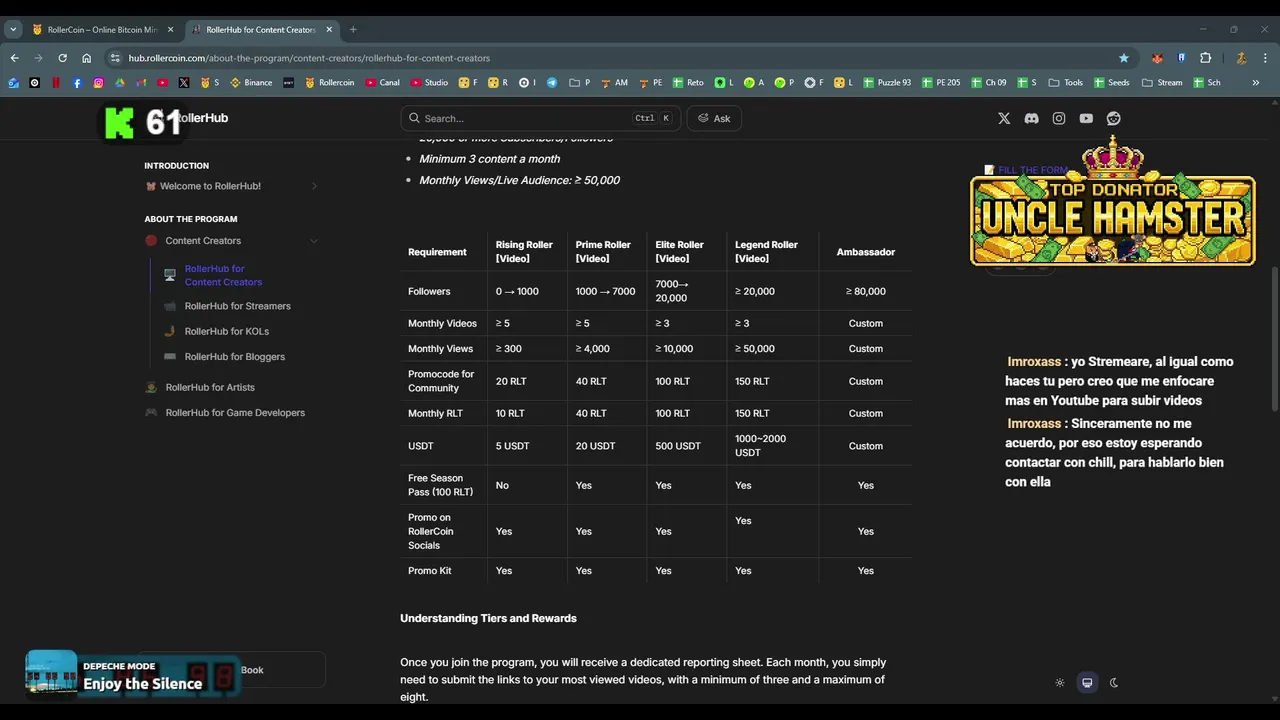Open the Chrome extensions puzzle icon
Viewport: 1280px width, 720px height.
pos(1205,58)
